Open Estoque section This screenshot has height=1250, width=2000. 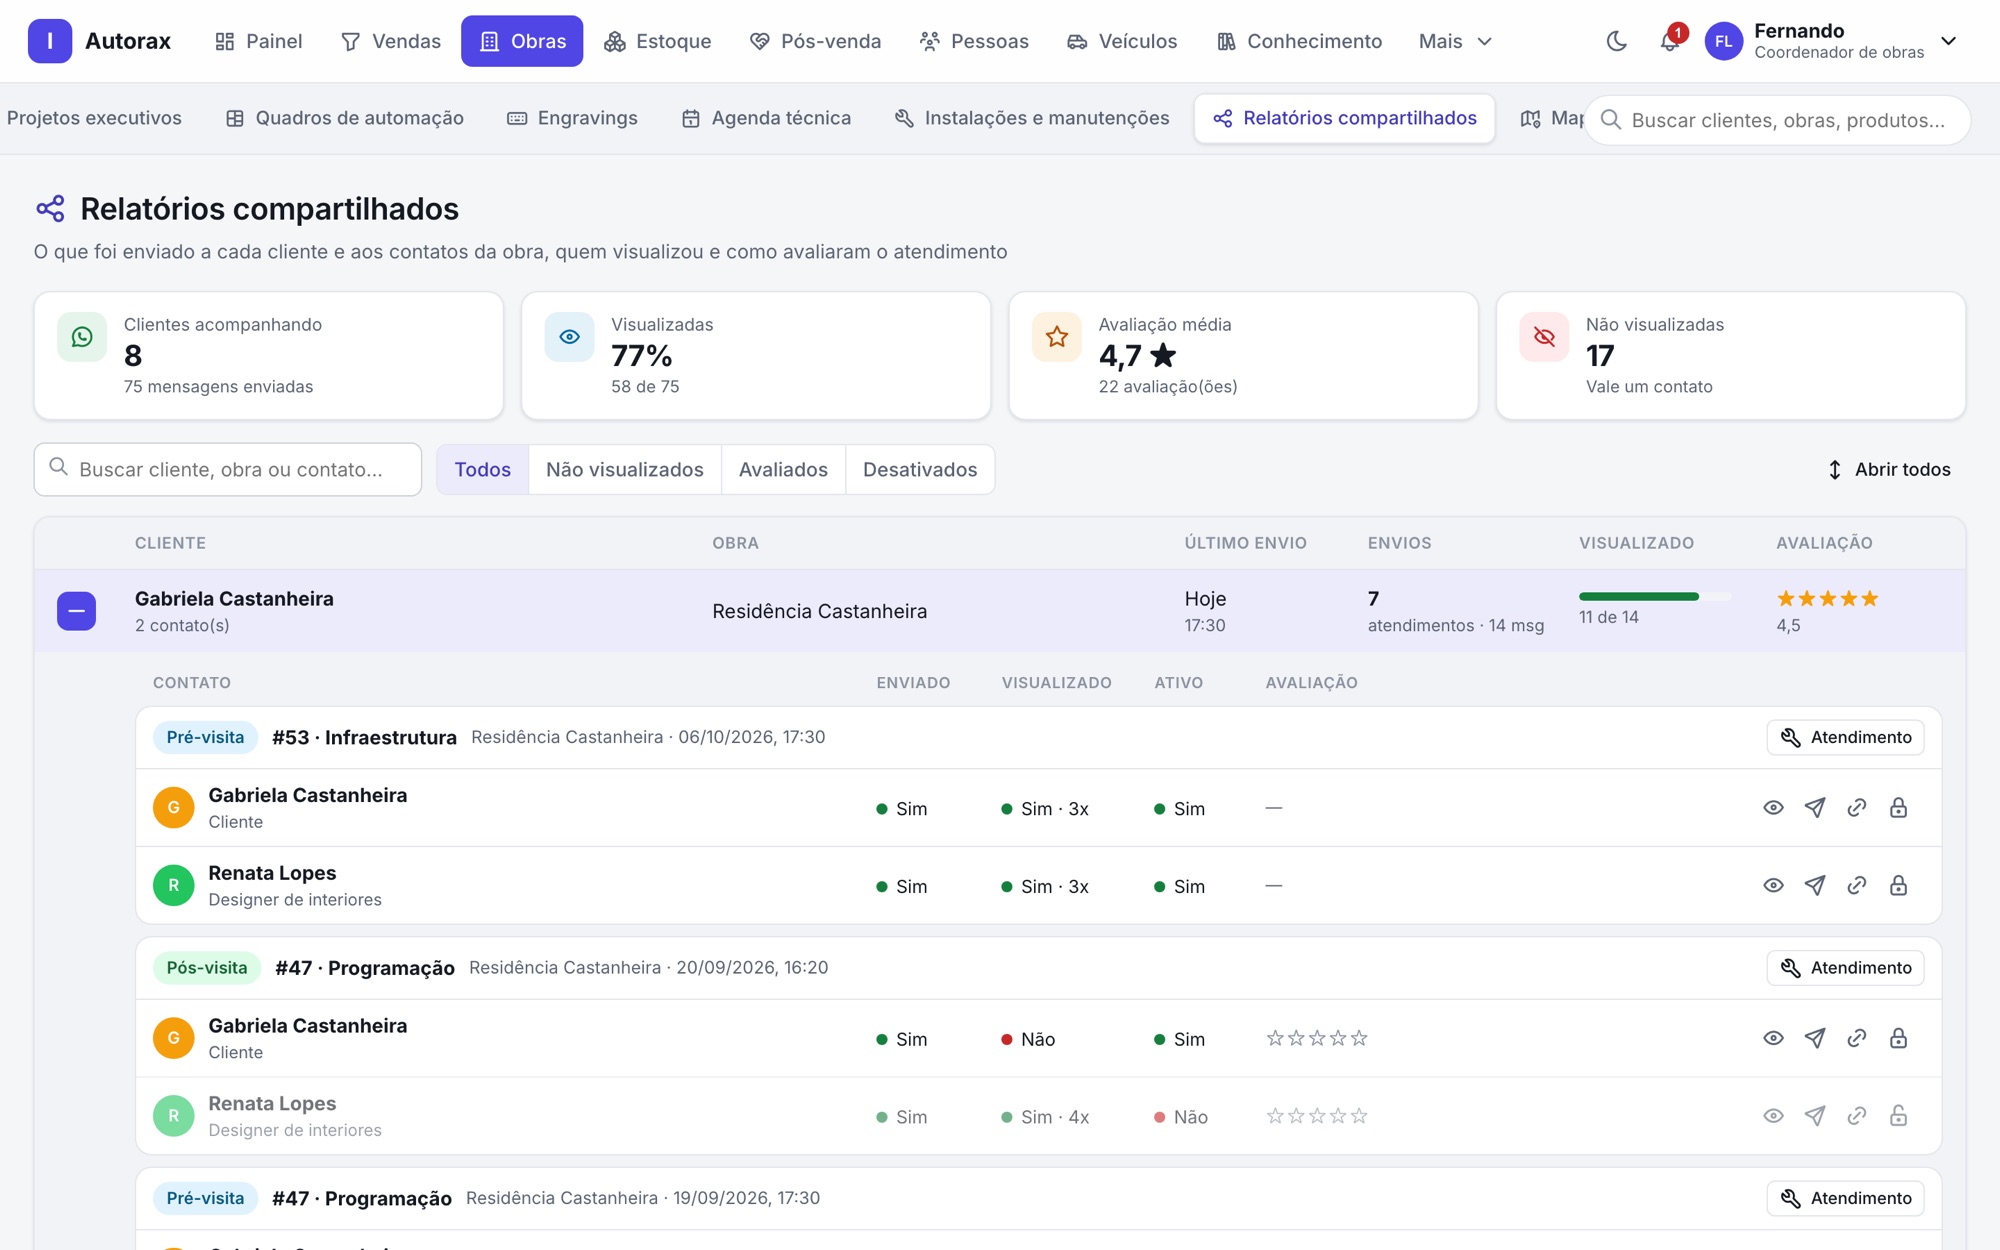[658, 41]
